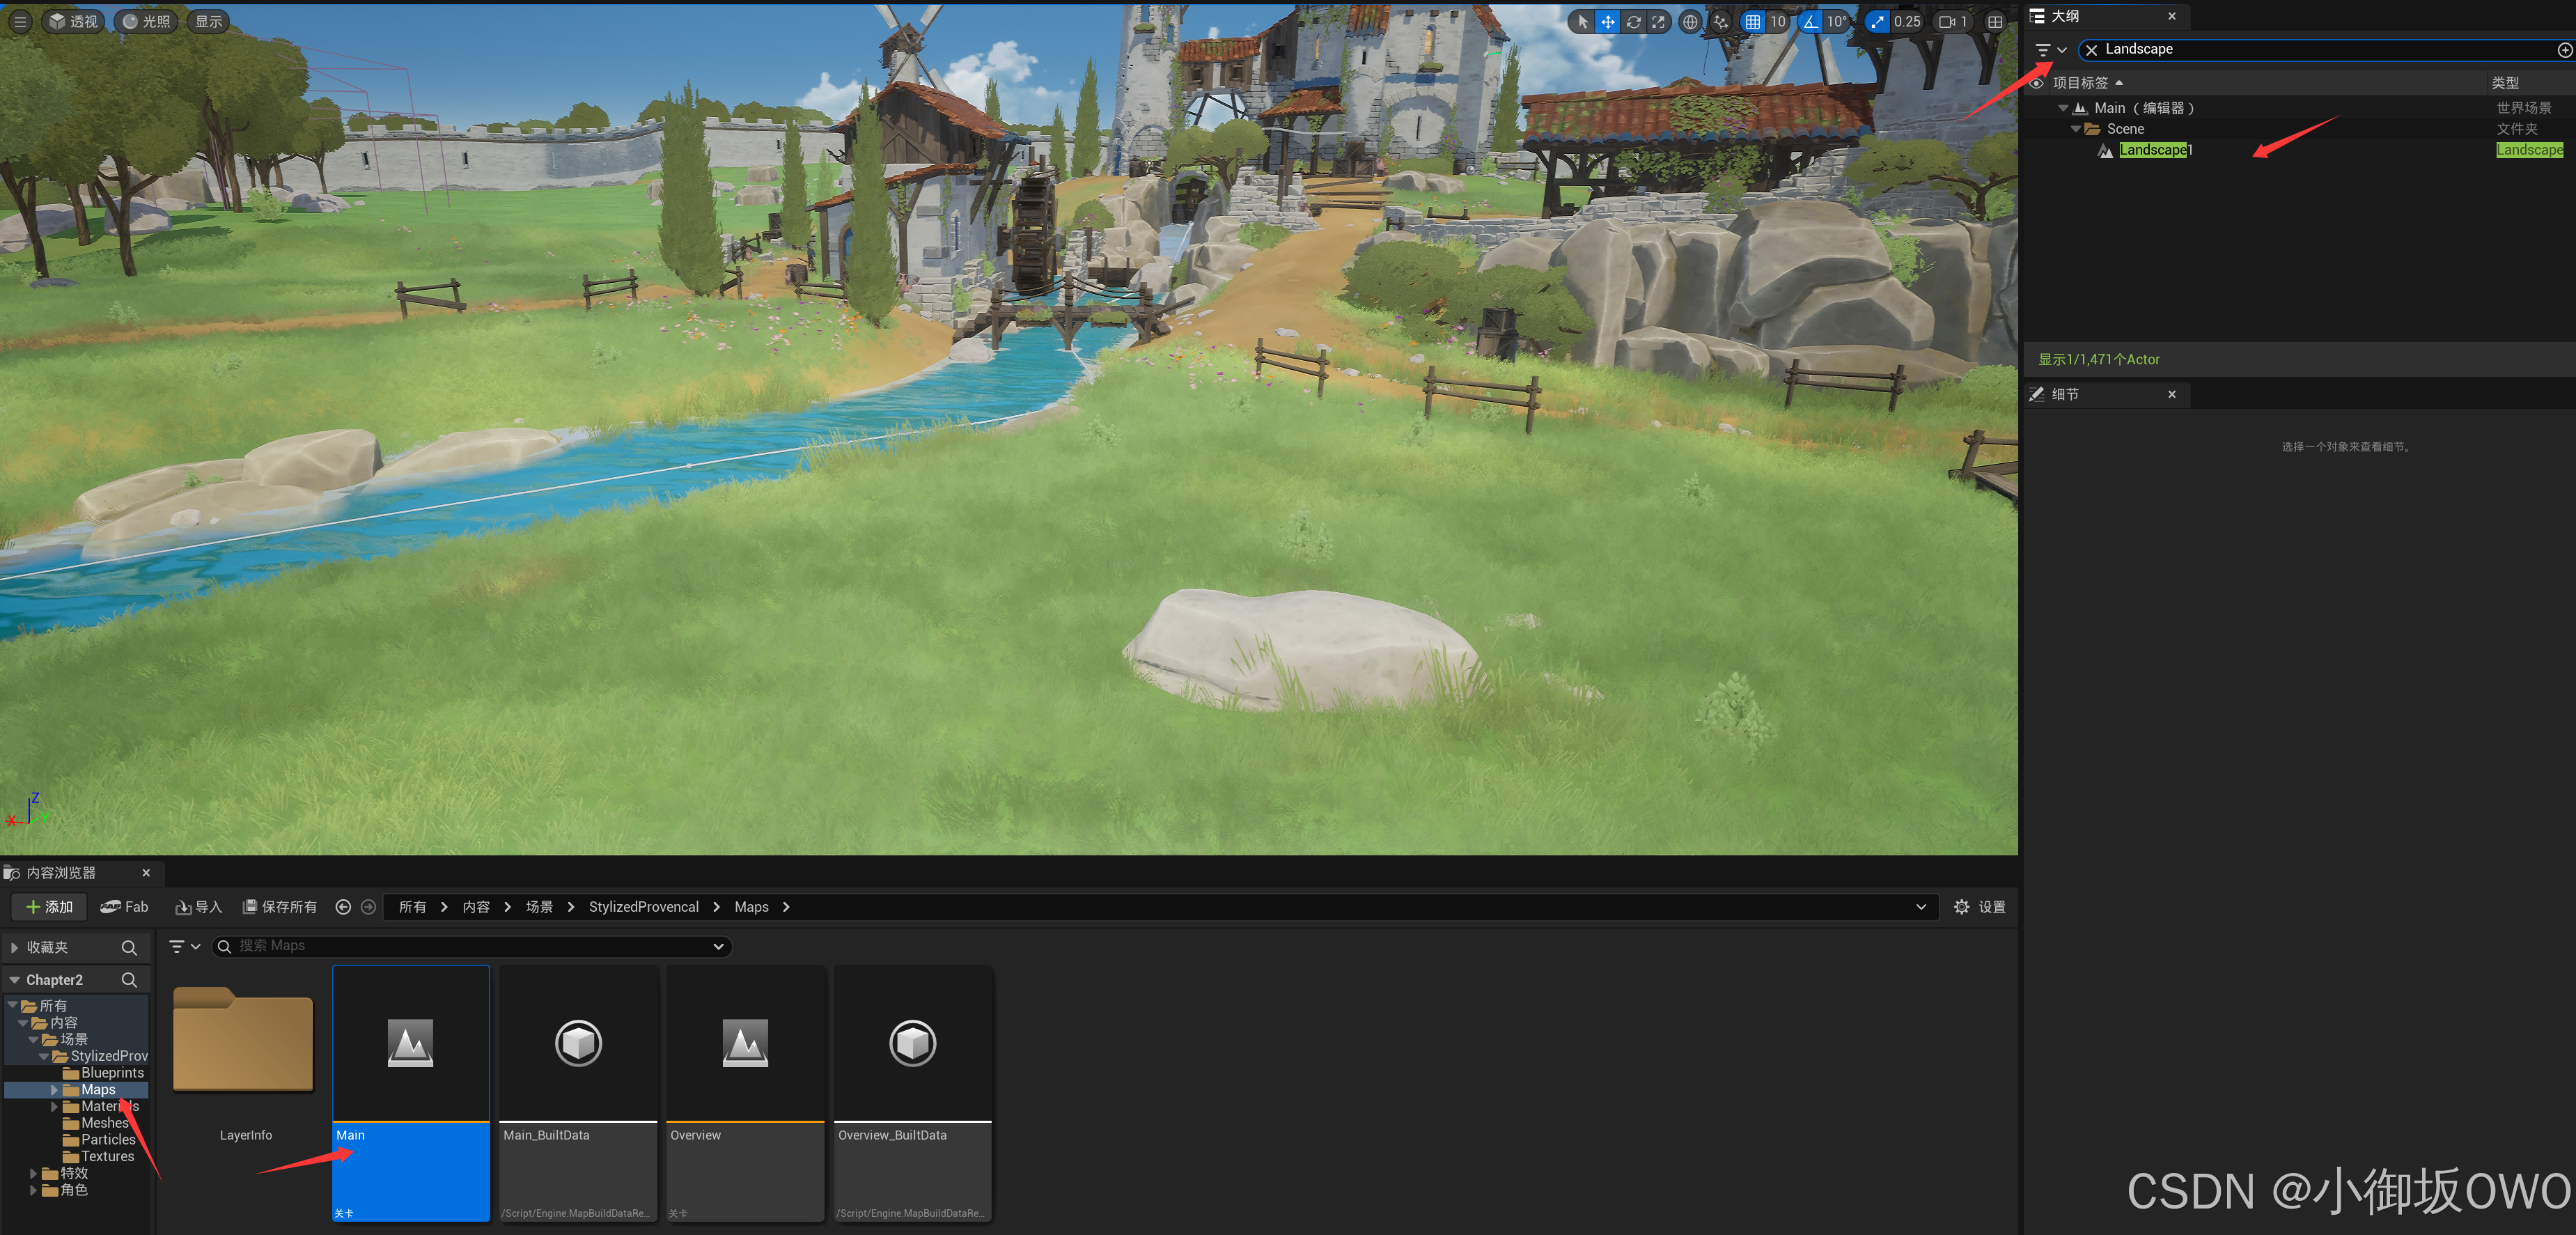Viewport: 2576px width, 1235px height.
Task: Open the 透视 perspective view menu
Action: click(73, 21)
